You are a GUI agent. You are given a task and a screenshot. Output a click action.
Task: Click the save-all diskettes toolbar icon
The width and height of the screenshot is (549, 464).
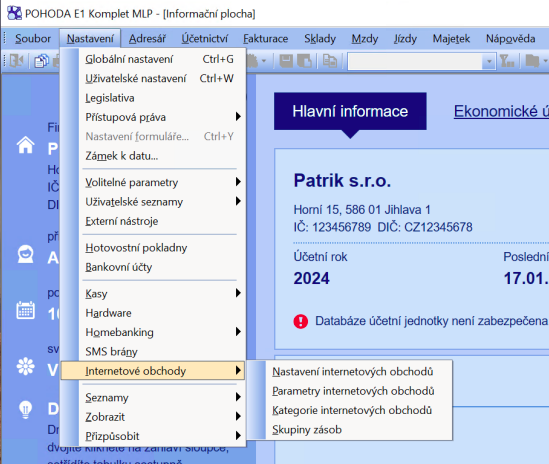tap(304, 61)
